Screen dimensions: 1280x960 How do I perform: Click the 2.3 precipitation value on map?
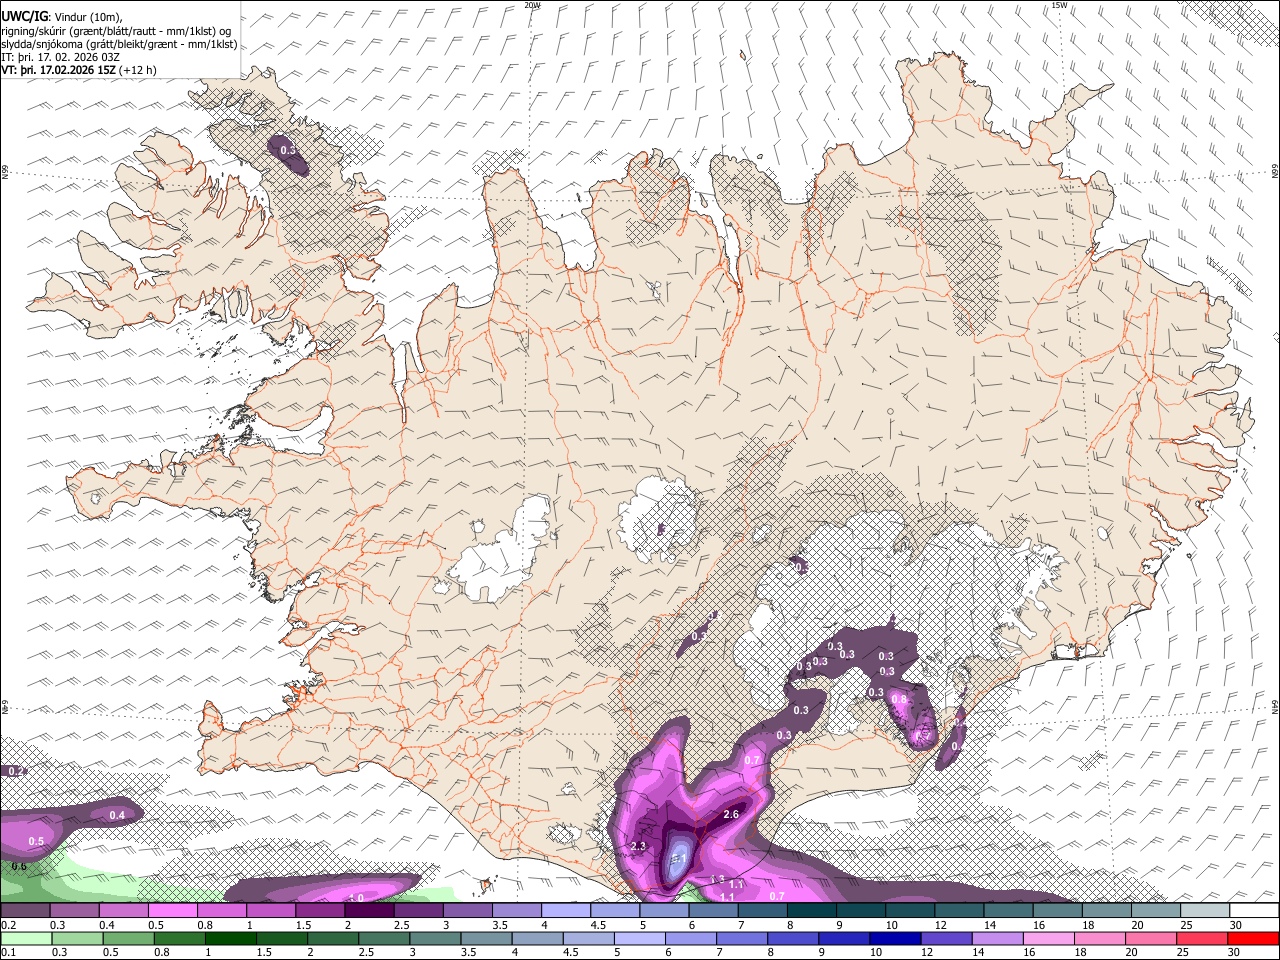[639, 847]
